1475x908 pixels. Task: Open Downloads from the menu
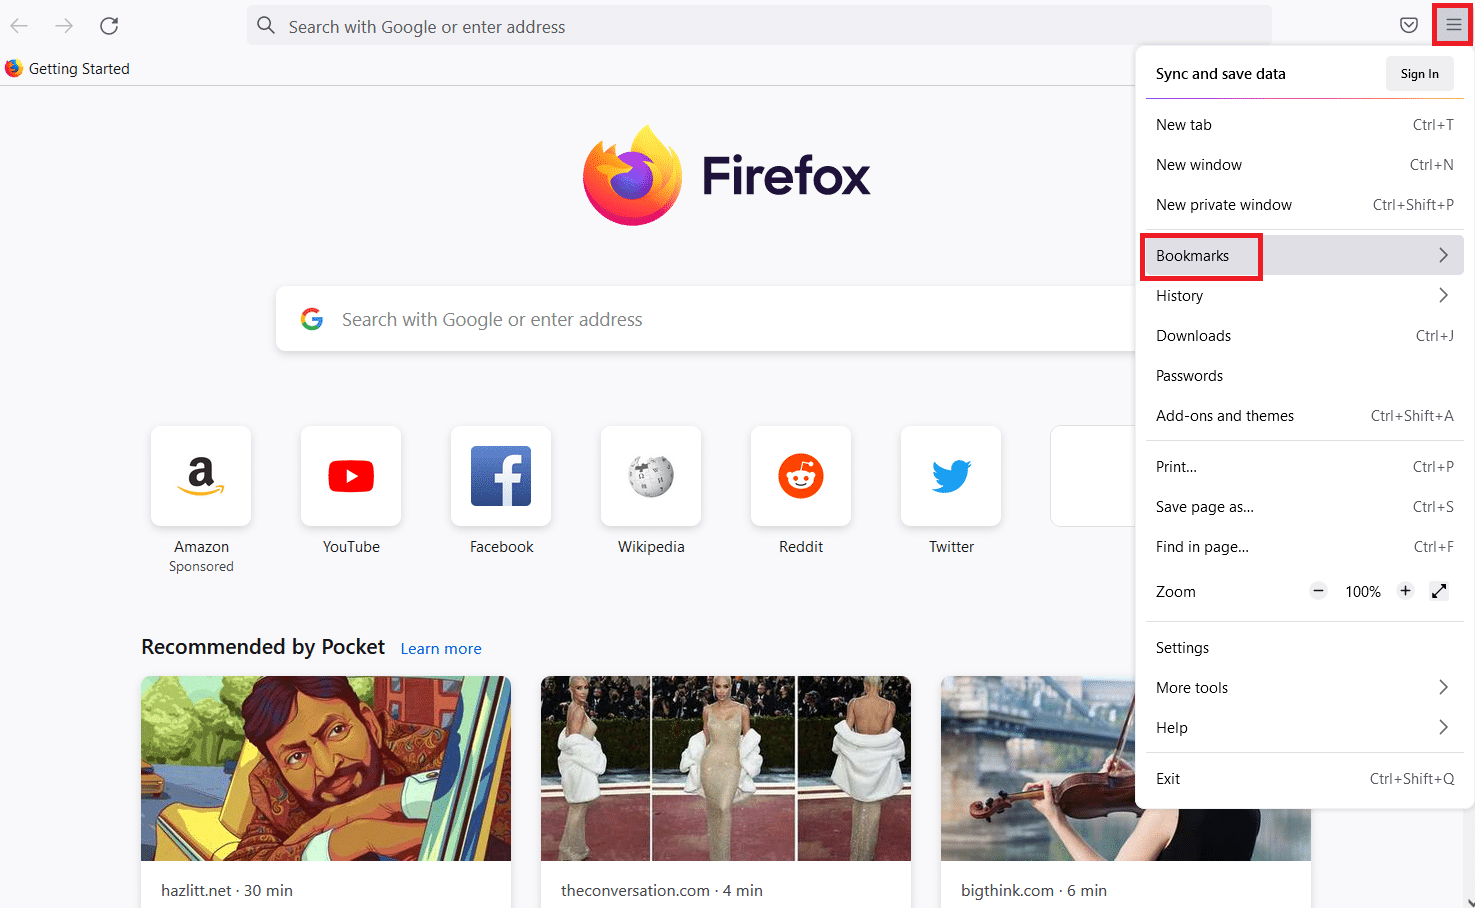(1304, 335)
